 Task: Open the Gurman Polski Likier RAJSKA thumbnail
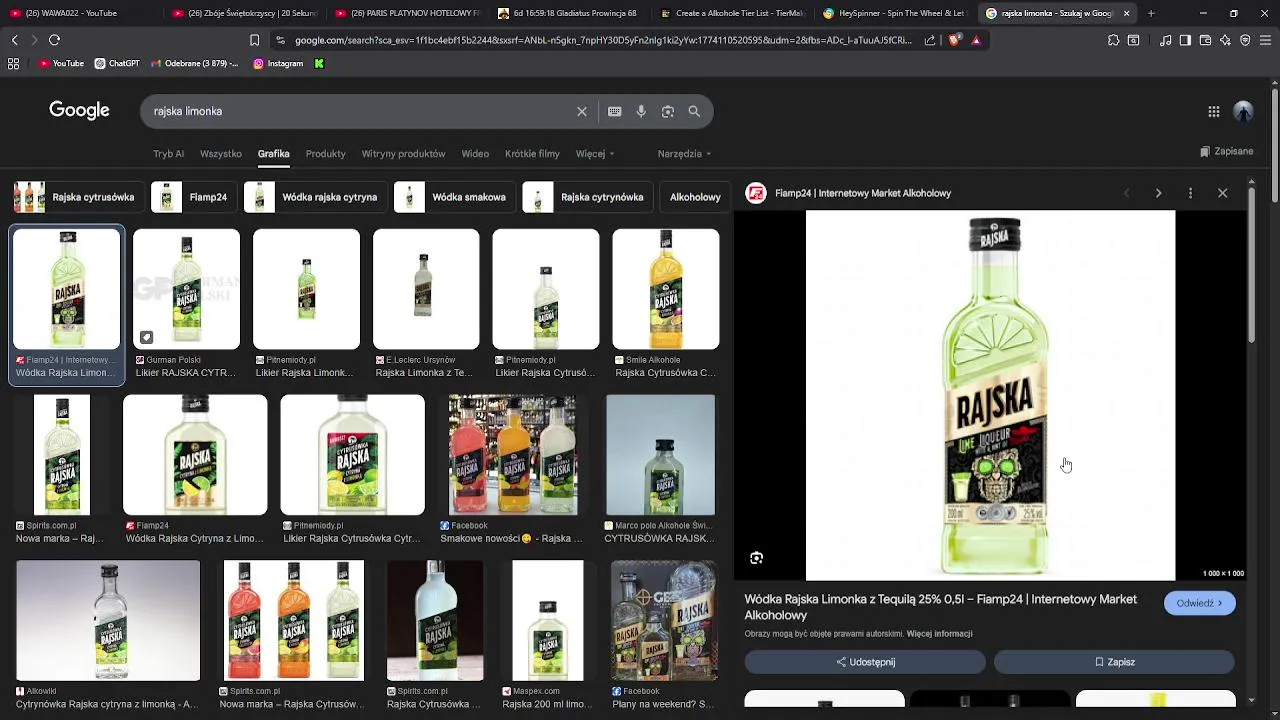[x=187, y=289]
